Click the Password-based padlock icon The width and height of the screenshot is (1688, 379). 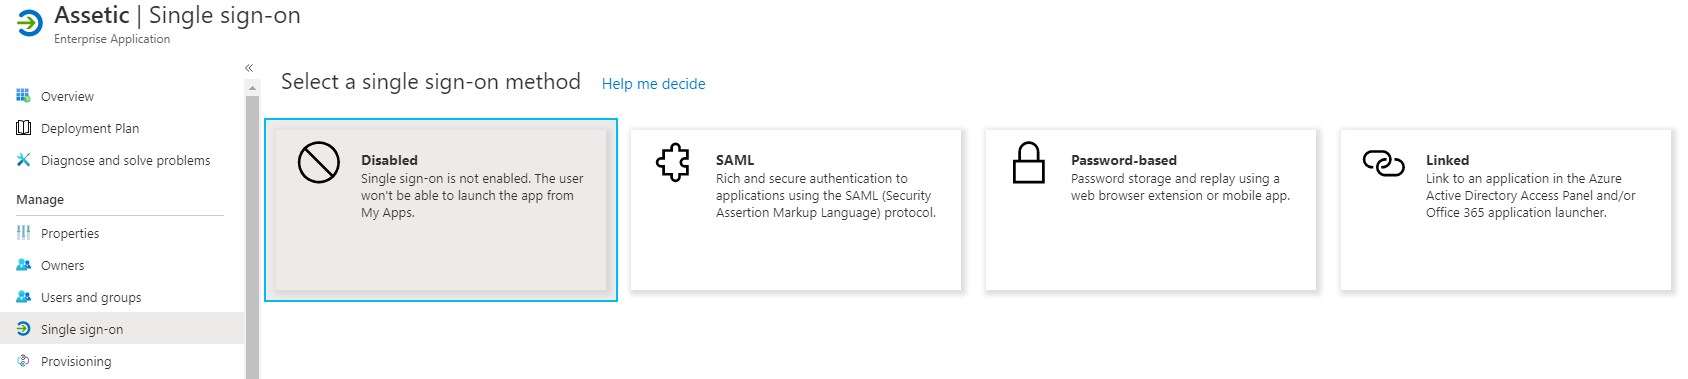[x=1029, y=162]
